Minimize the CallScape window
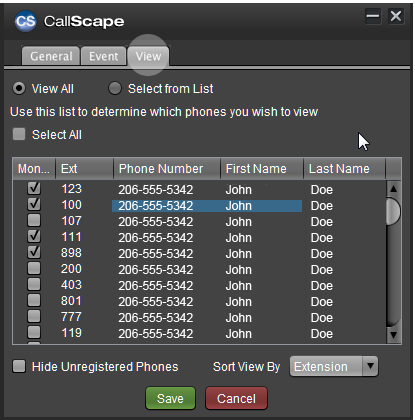The width and height of the screenshot is (415, 420). point(373,16)
